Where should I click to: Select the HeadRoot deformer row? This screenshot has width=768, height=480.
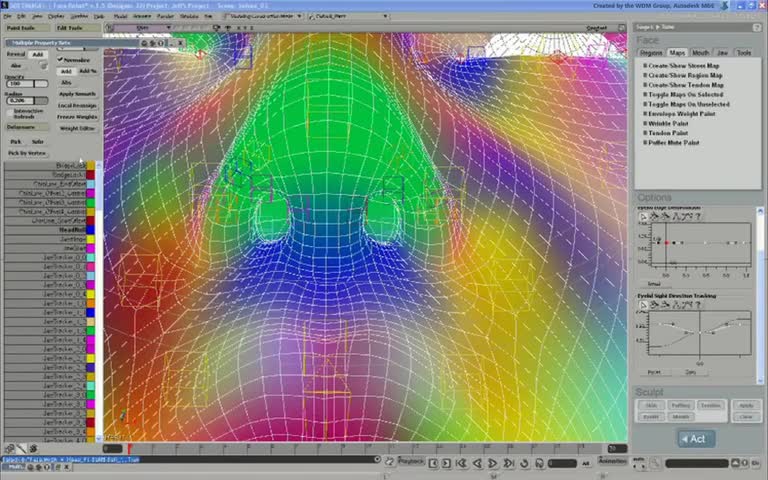pos(45,230)
